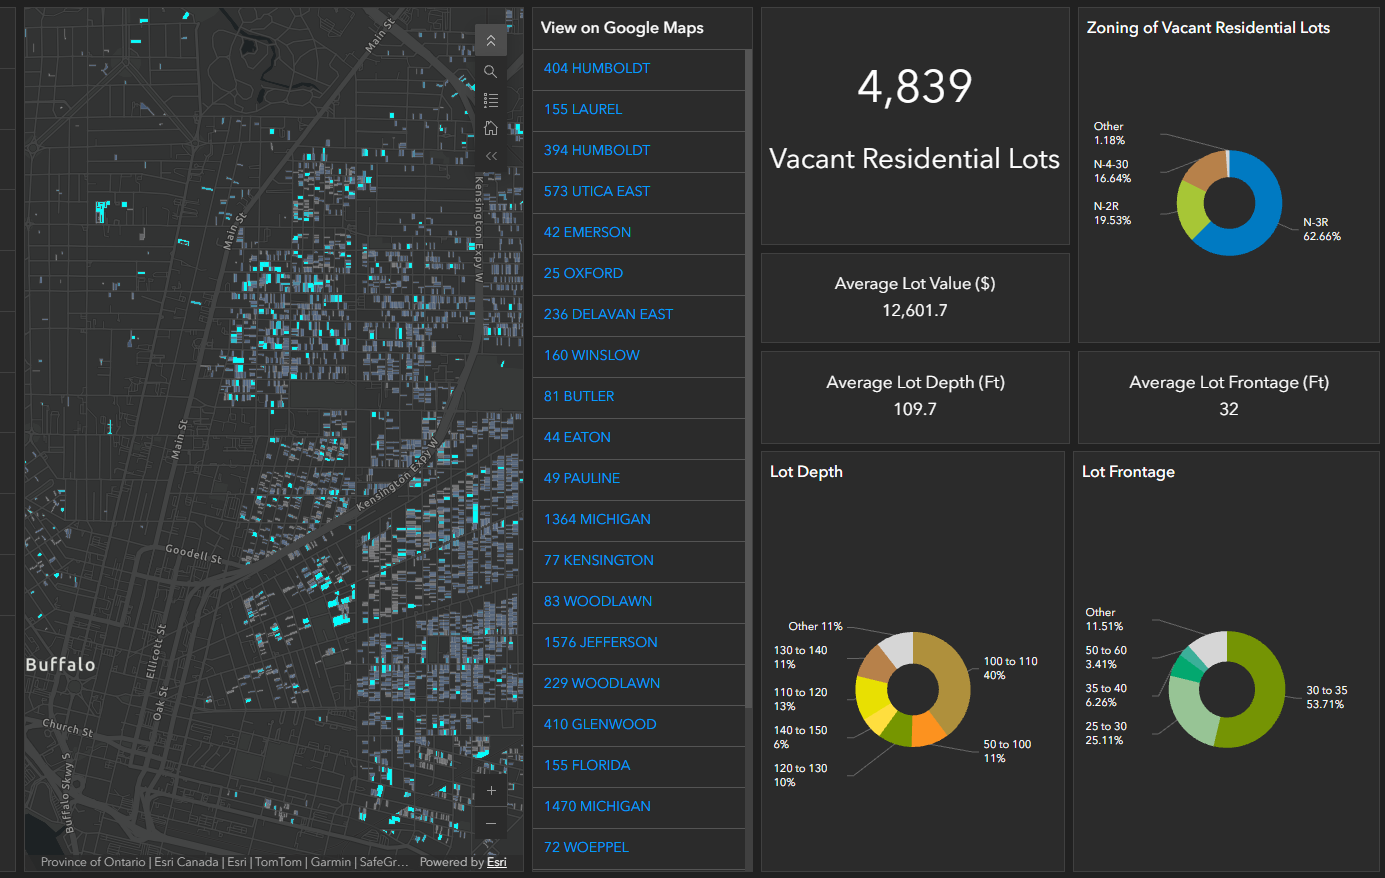Open 155 LAUREL in Google Maps
Viewport: 1385px width, 878px height.
click(583, 109)
